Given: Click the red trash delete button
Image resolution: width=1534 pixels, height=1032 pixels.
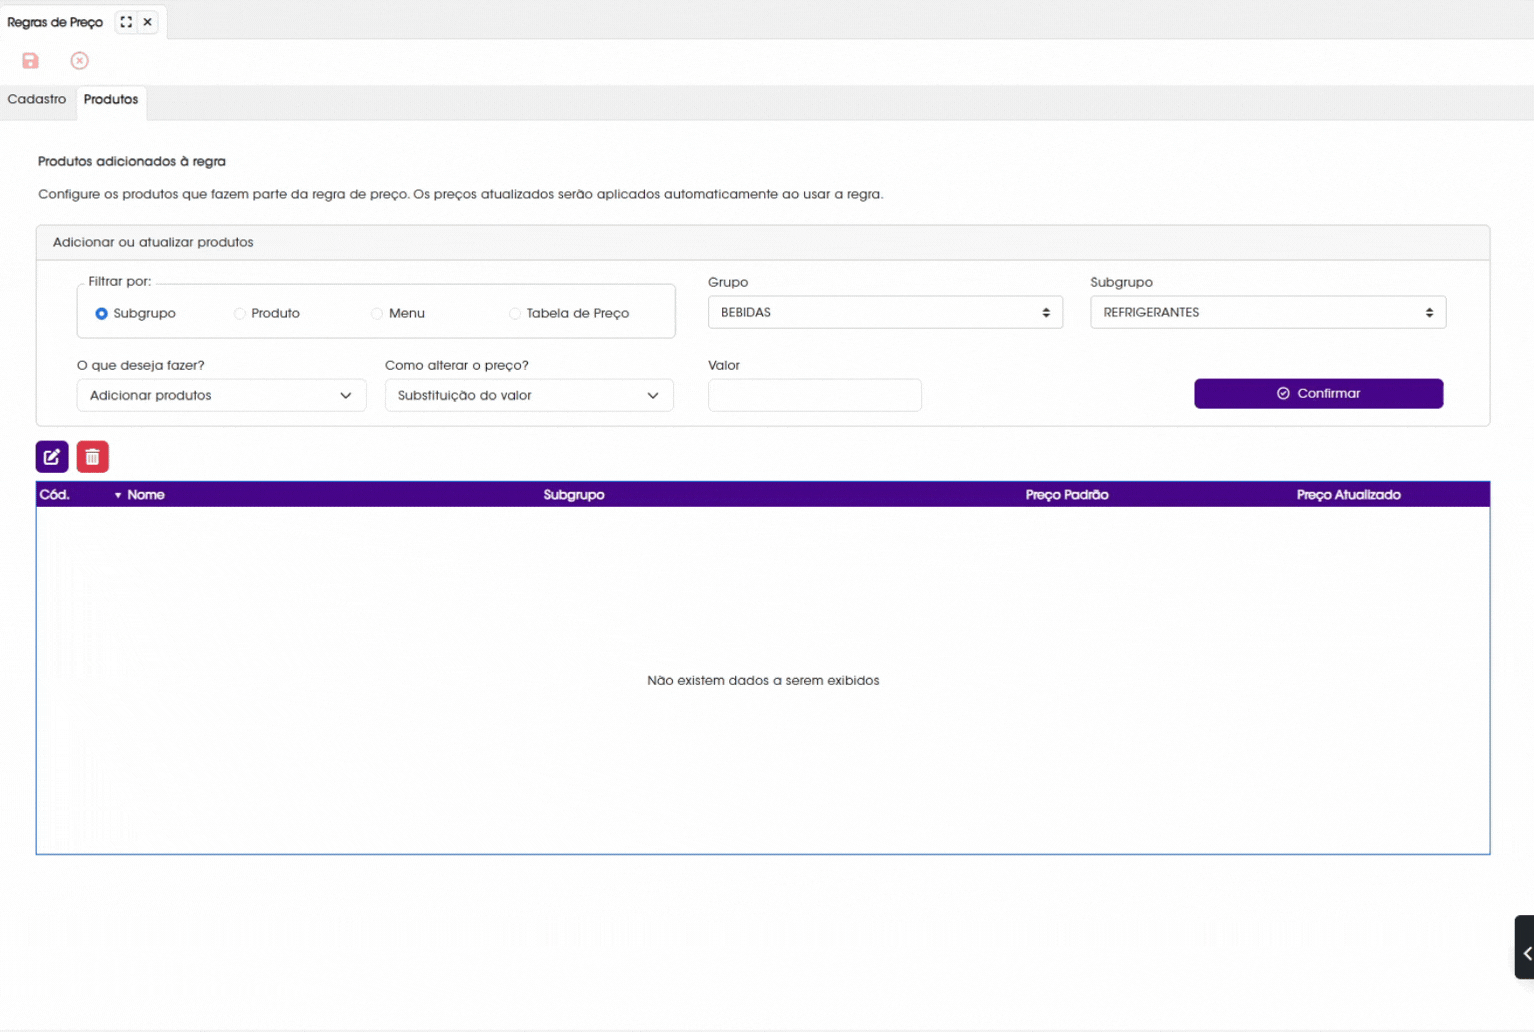Looking at the screenshot, I should tap(93, 457).
